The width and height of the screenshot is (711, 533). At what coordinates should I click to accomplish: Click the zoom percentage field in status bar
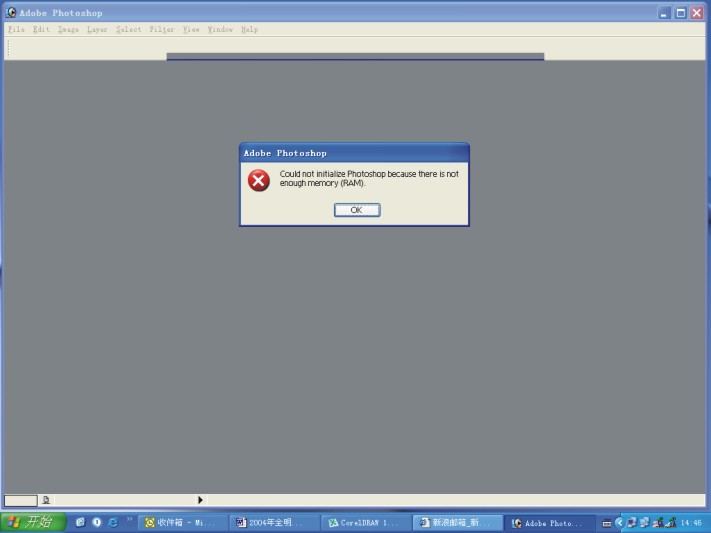click(20, 499)
